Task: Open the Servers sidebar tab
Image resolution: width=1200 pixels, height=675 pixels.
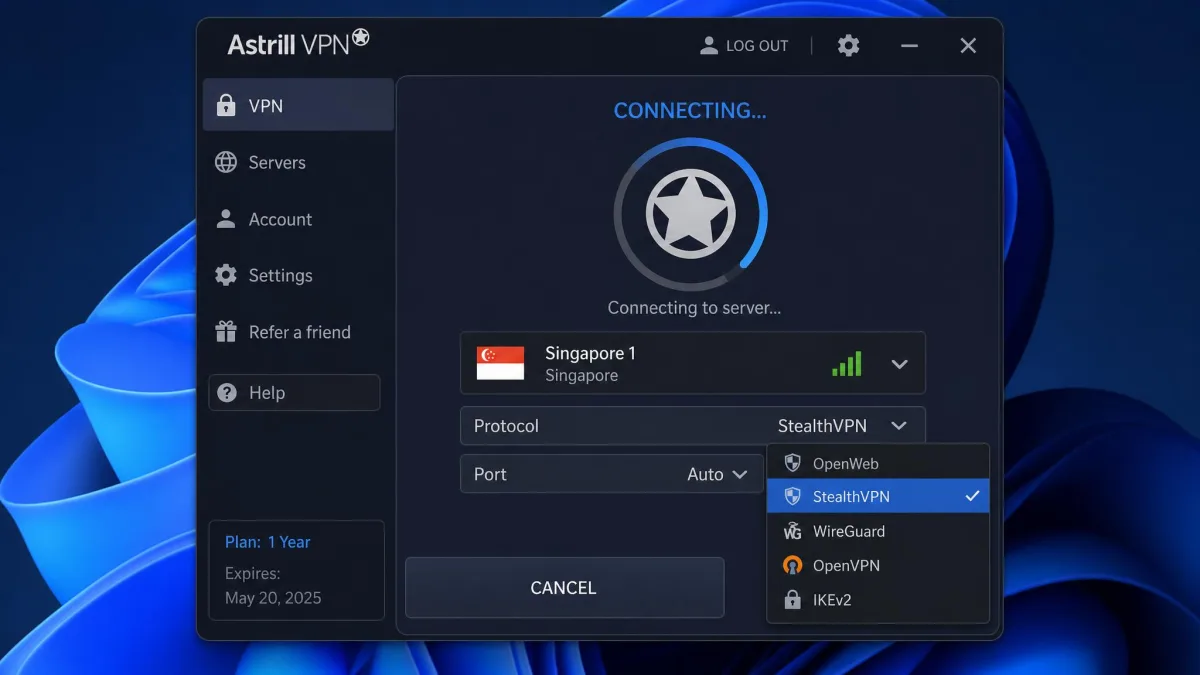Action: pos(298,162)
